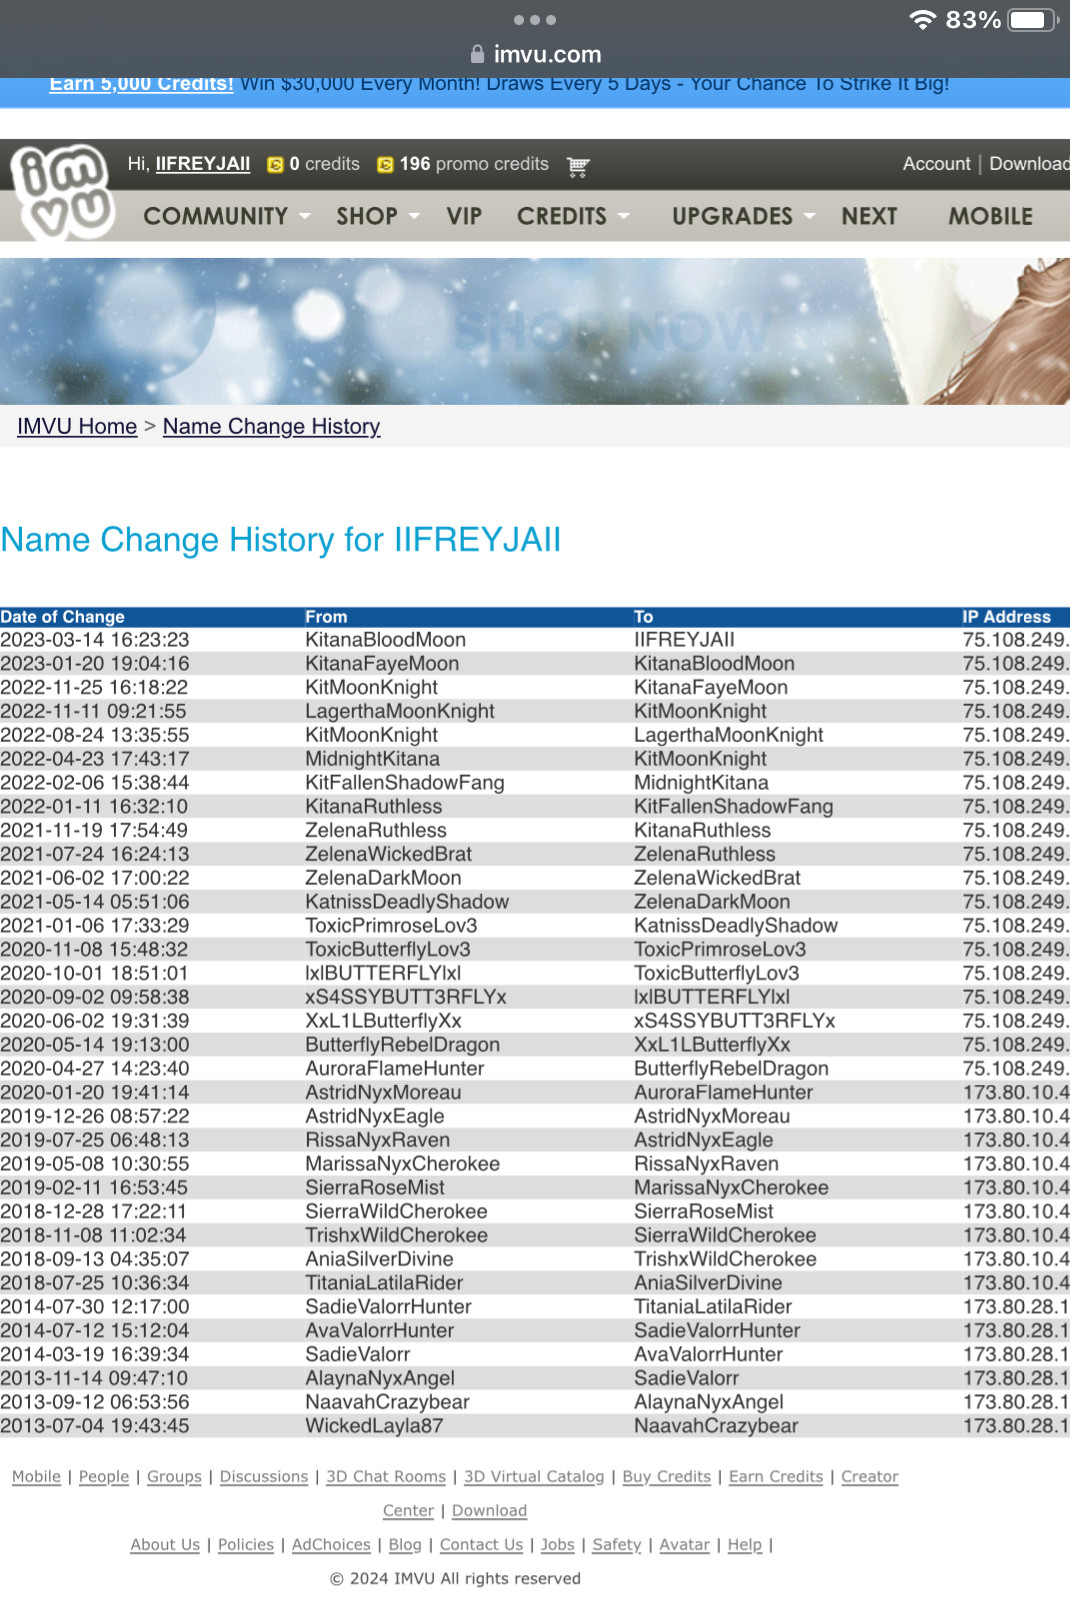
Task: Tap the three dots at top of browser
Action: point(535,20)
